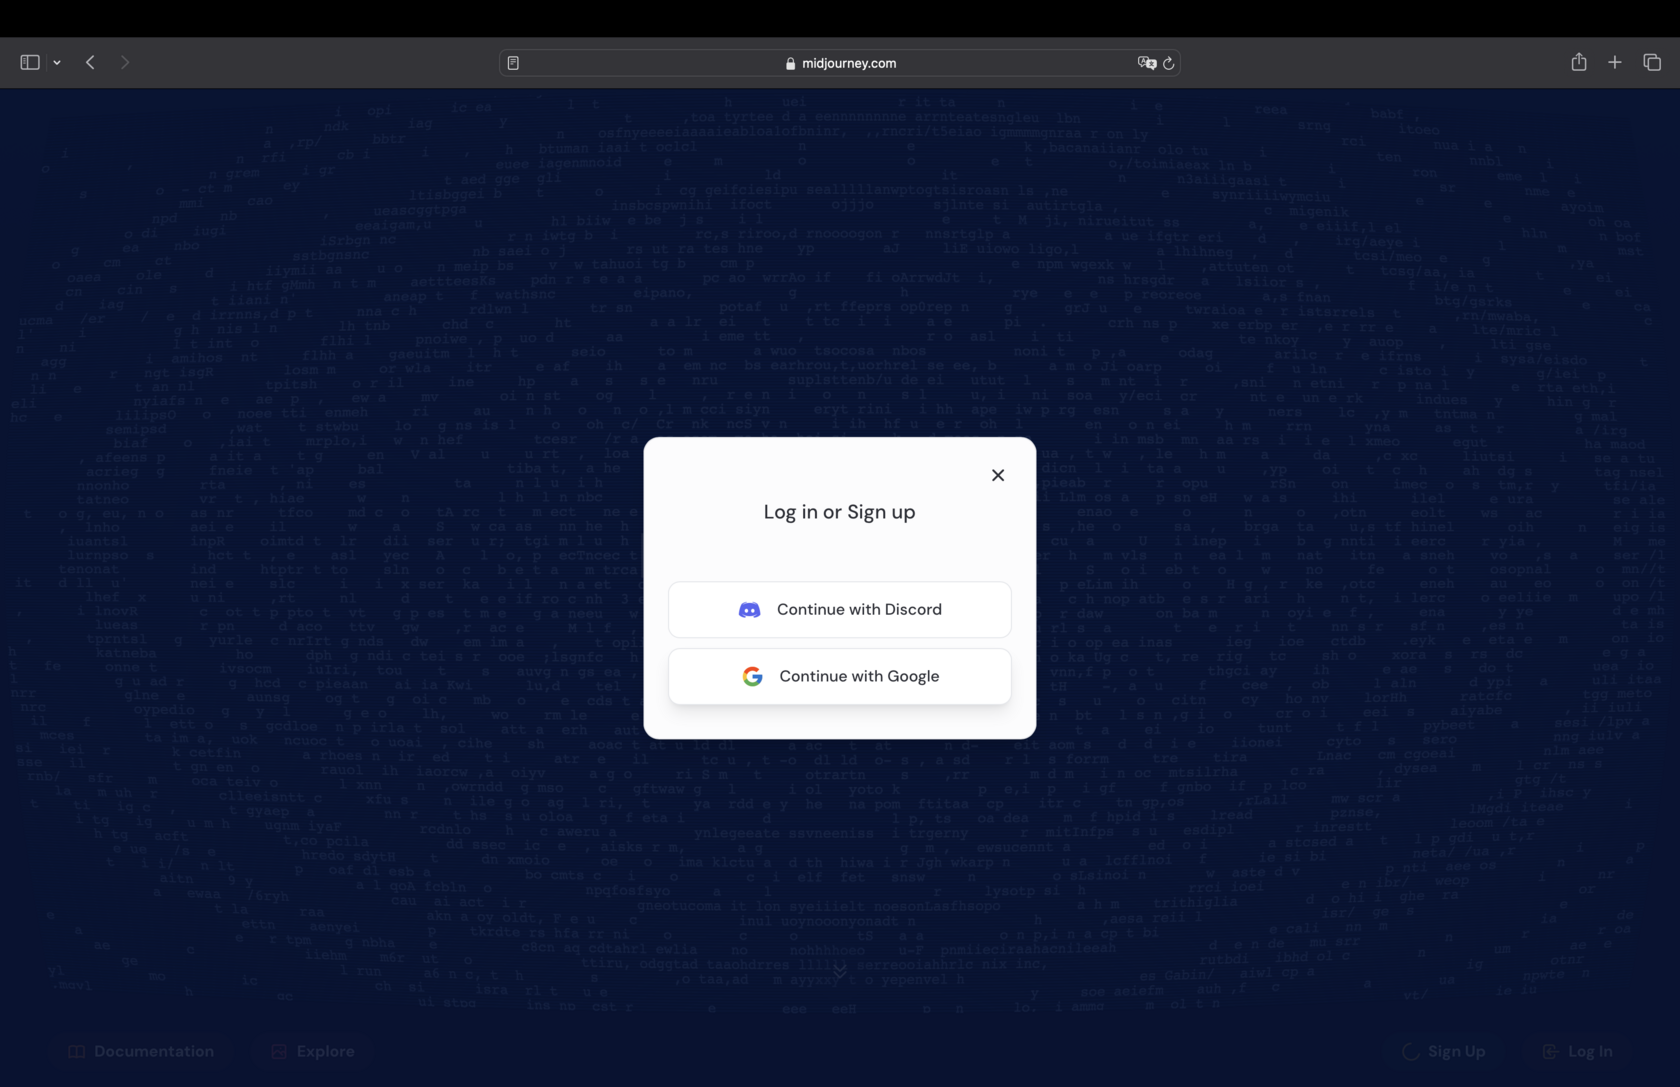Open the sidebar options dropdown arrow
This screenshot has height=1087, width=1680.
(x=57, y=63)
